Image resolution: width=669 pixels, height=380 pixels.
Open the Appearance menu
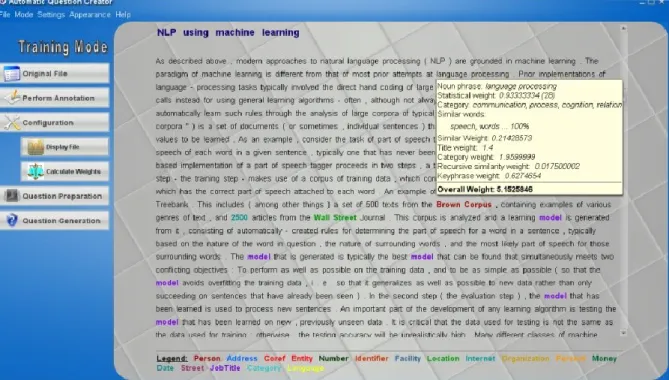(90, 15)
